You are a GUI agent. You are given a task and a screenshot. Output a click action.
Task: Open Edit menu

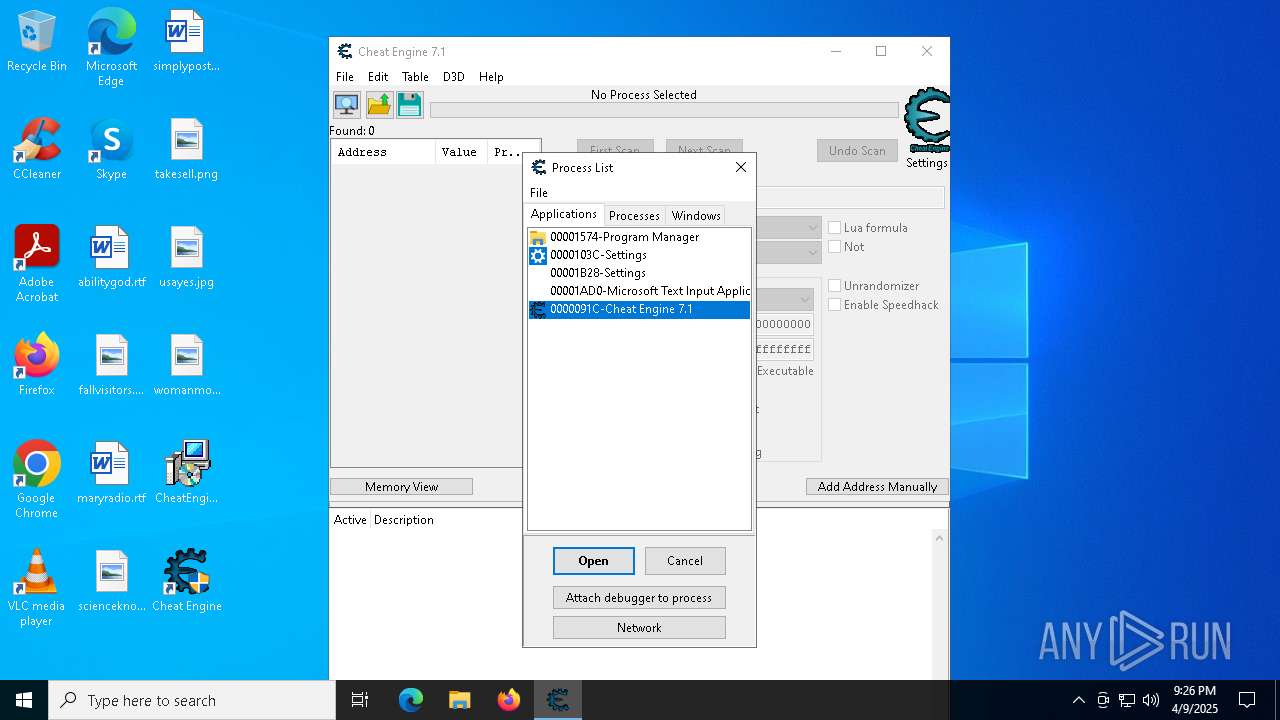378,77
